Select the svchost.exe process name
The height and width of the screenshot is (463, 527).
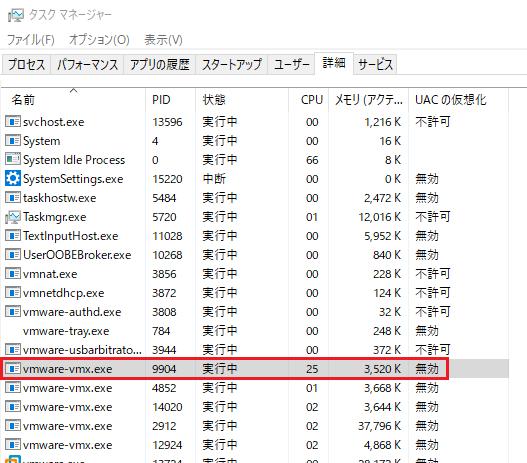(54, 122)
